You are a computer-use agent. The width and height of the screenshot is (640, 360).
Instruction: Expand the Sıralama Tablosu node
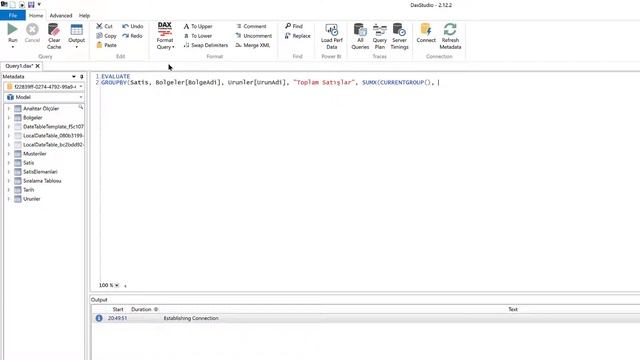click(x=9, y=181)
